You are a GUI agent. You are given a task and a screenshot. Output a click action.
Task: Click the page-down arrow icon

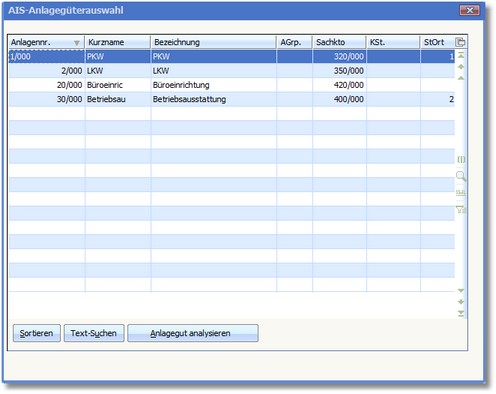[x=461, y=302]
